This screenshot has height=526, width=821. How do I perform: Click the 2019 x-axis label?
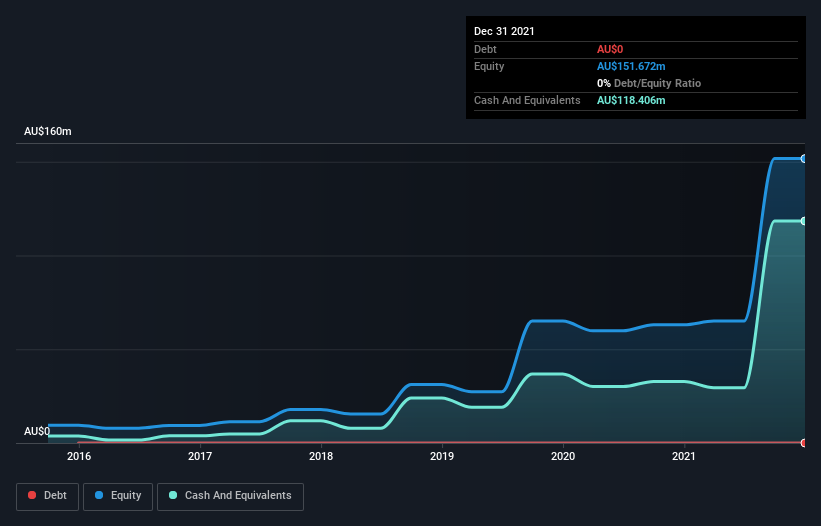pyautogui.click(x=442, y=456)
